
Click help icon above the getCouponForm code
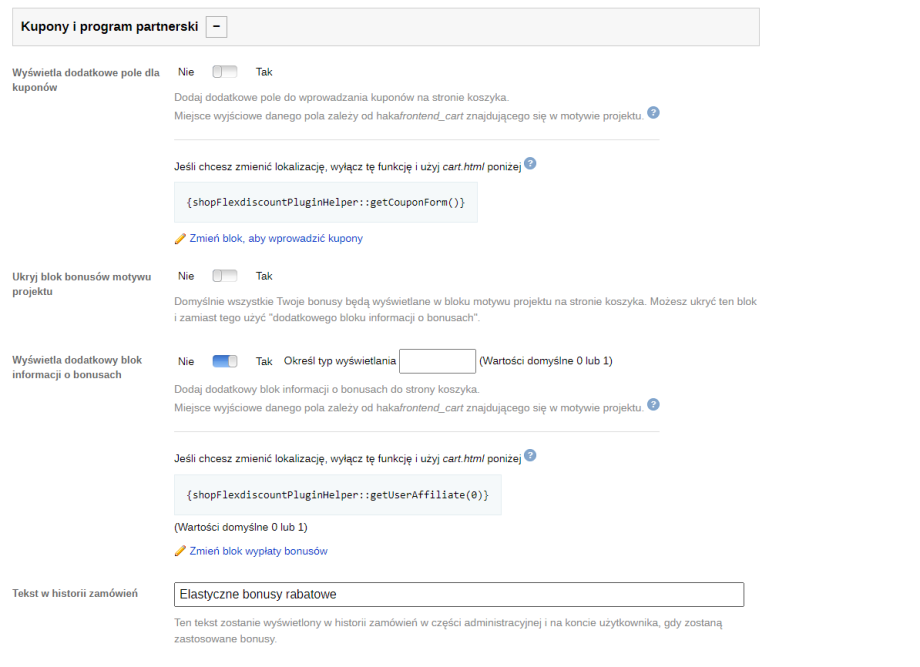(531, 163)
